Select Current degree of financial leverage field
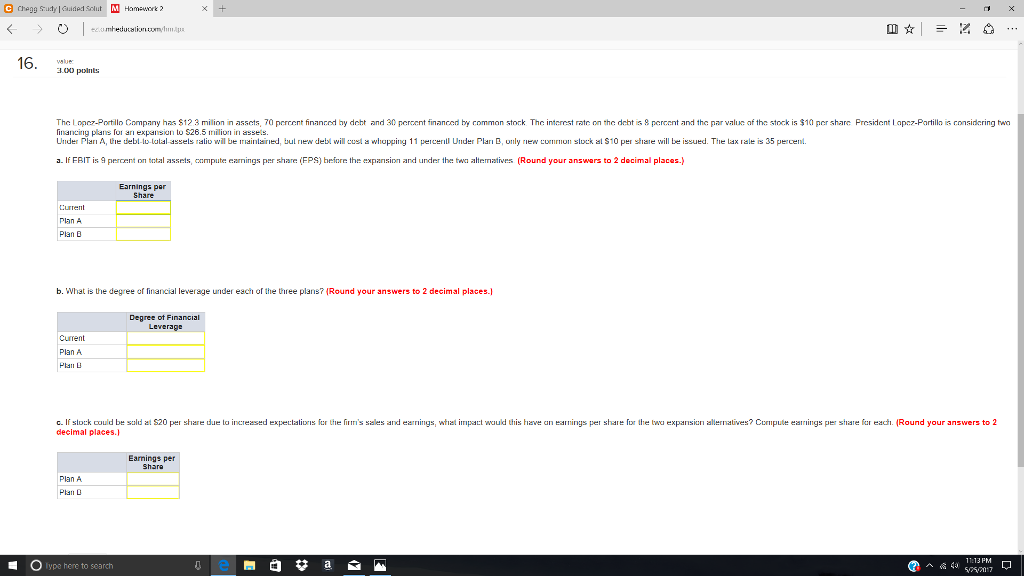Screen dimensions: 1024x576 [165, 338]
